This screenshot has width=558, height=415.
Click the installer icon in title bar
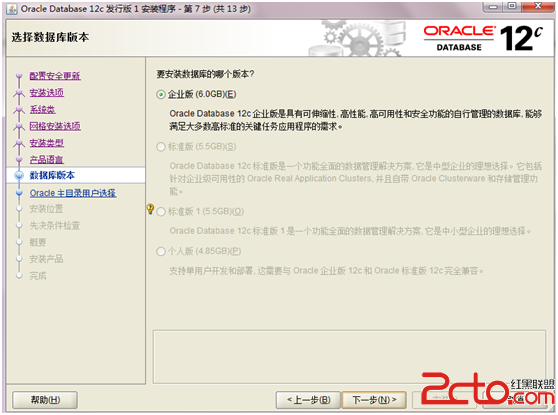(12, 9)
